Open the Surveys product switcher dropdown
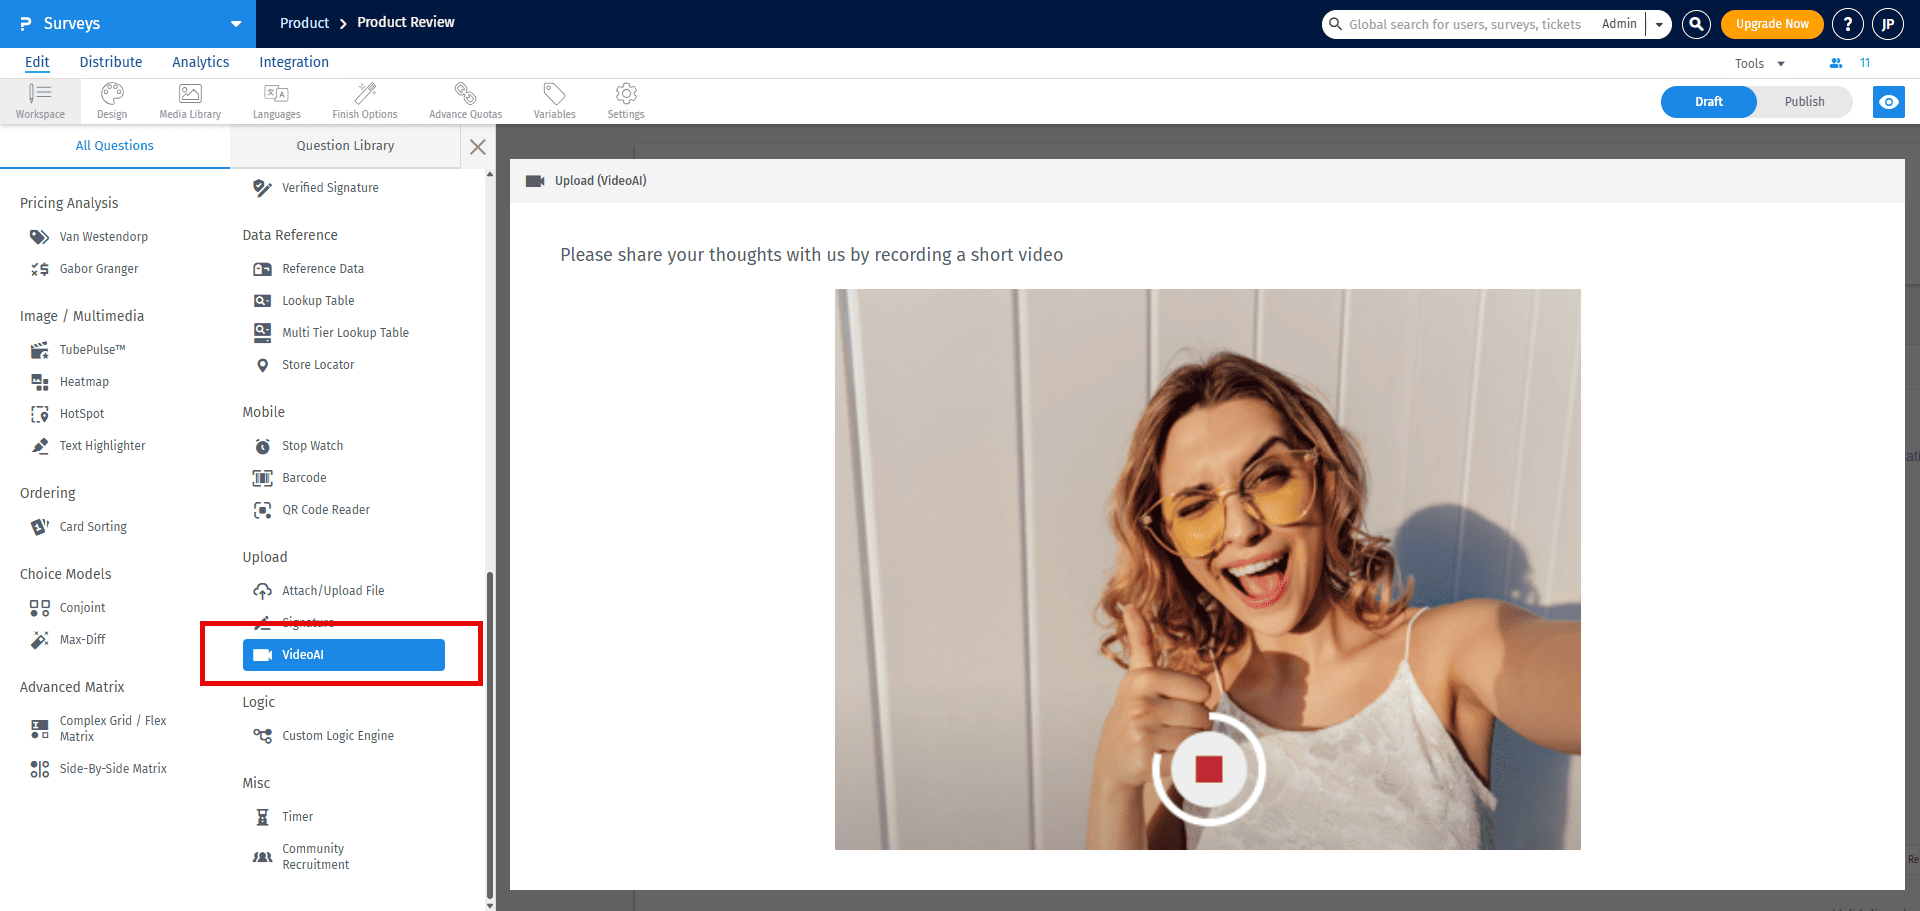1920x911 pixels. [235, 23]
